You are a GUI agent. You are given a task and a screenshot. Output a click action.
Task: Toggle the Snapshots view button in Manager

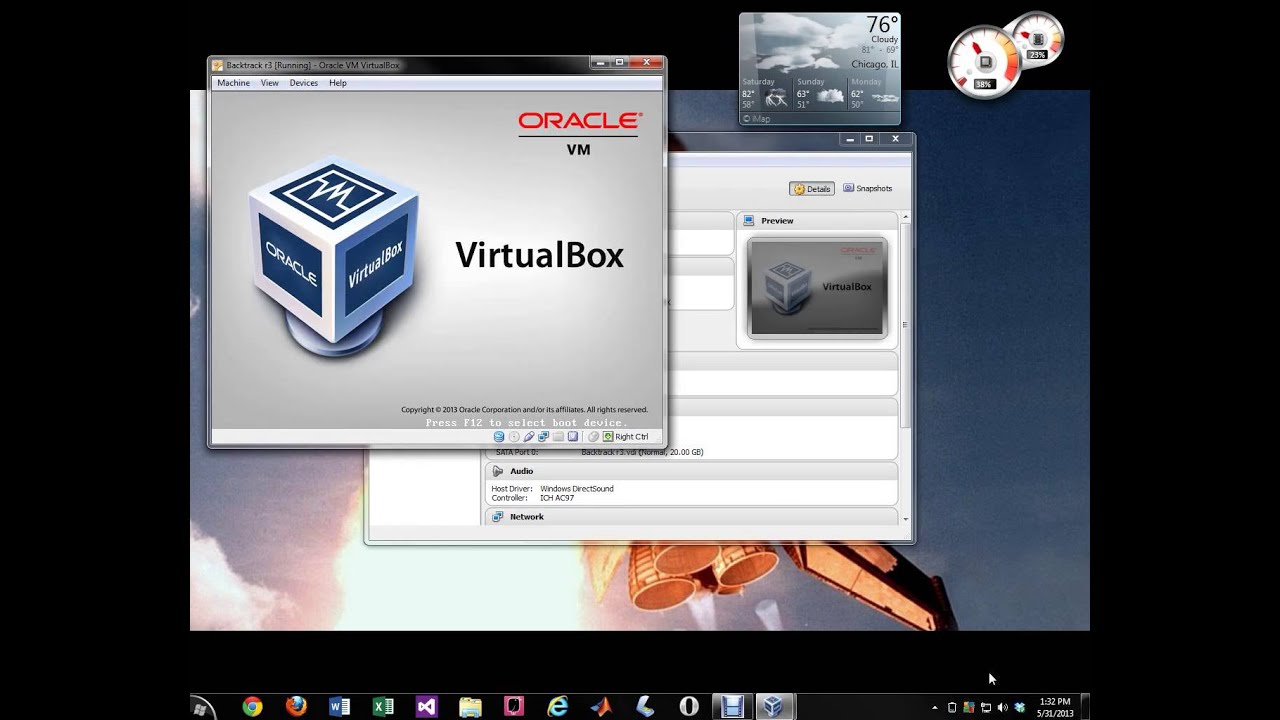click(x=867, y=188)
